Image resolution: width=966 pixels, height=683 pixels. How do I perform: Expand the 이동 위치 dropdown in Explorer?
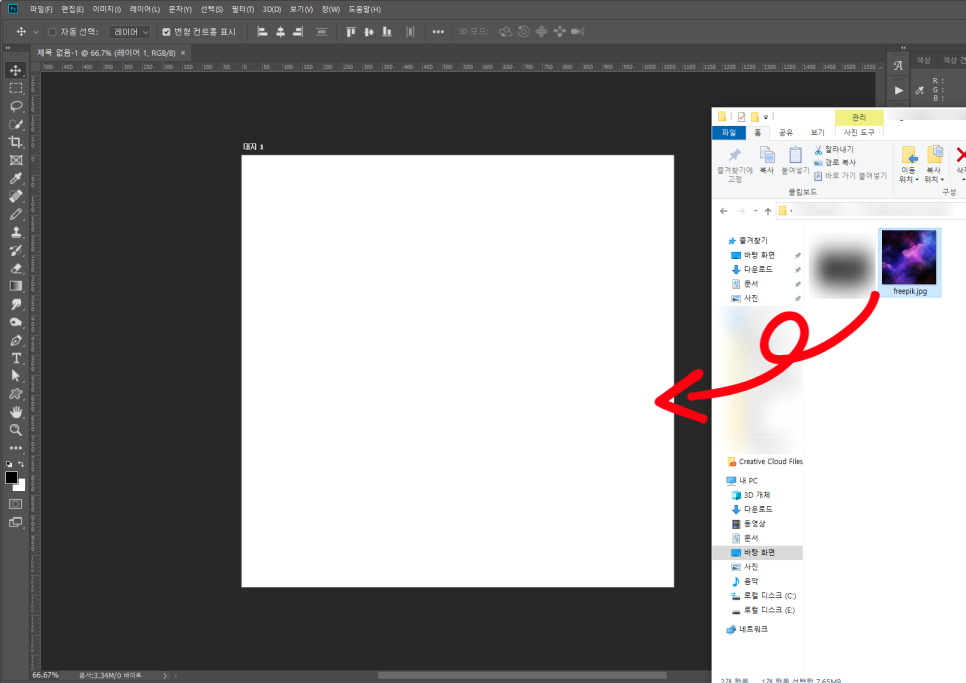coord(908,180)
